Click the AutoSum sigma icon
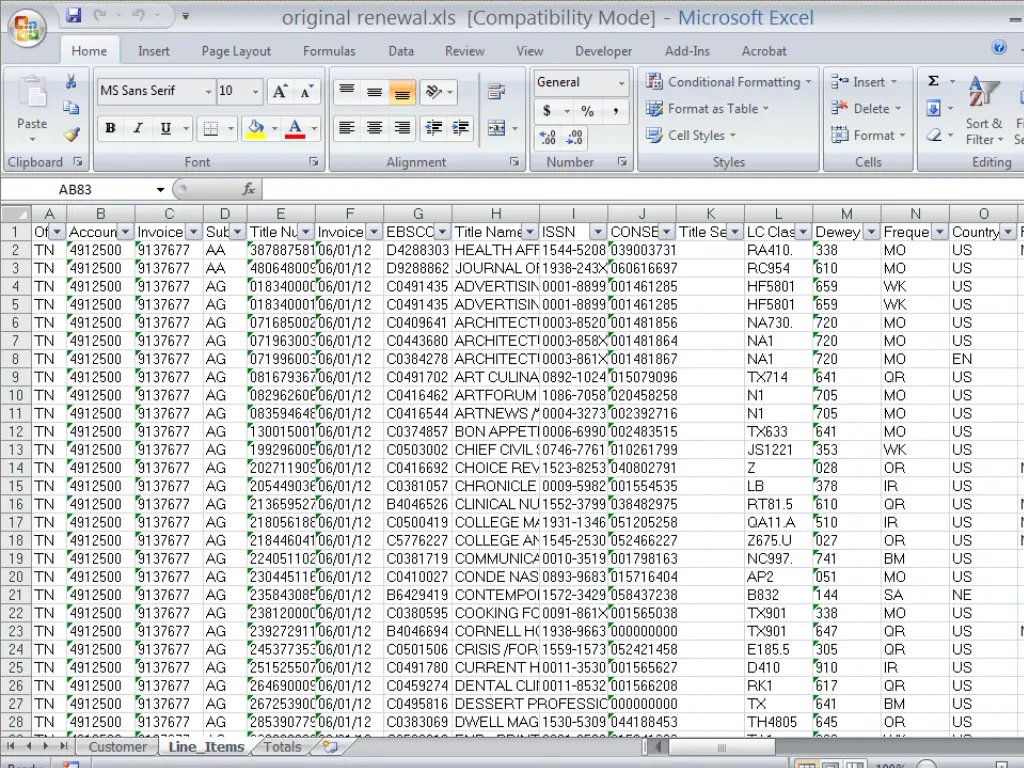Image resolution: width=1024 pixels, height=768 pixels. point(934,80)
